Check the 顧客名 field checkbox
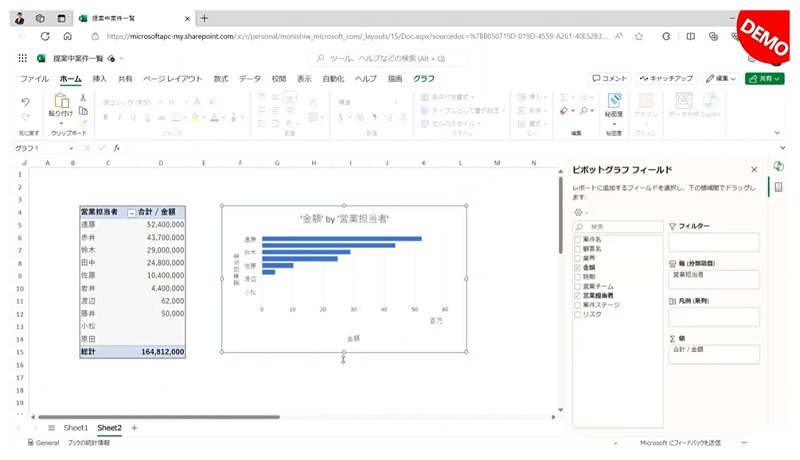Viewport: 800px width, 460px height. coord(578,249)
